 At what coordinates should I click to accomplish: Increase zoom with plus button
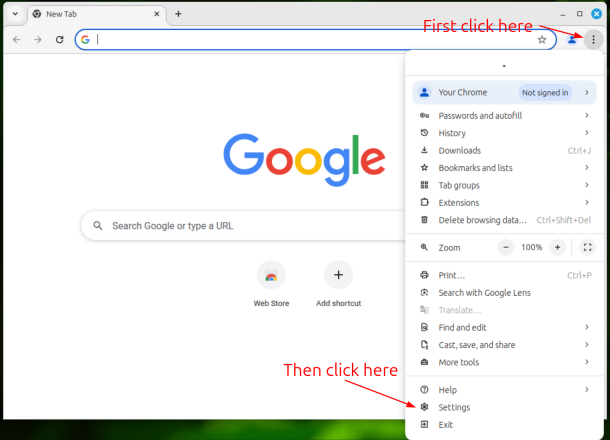[x=557, y=247]
